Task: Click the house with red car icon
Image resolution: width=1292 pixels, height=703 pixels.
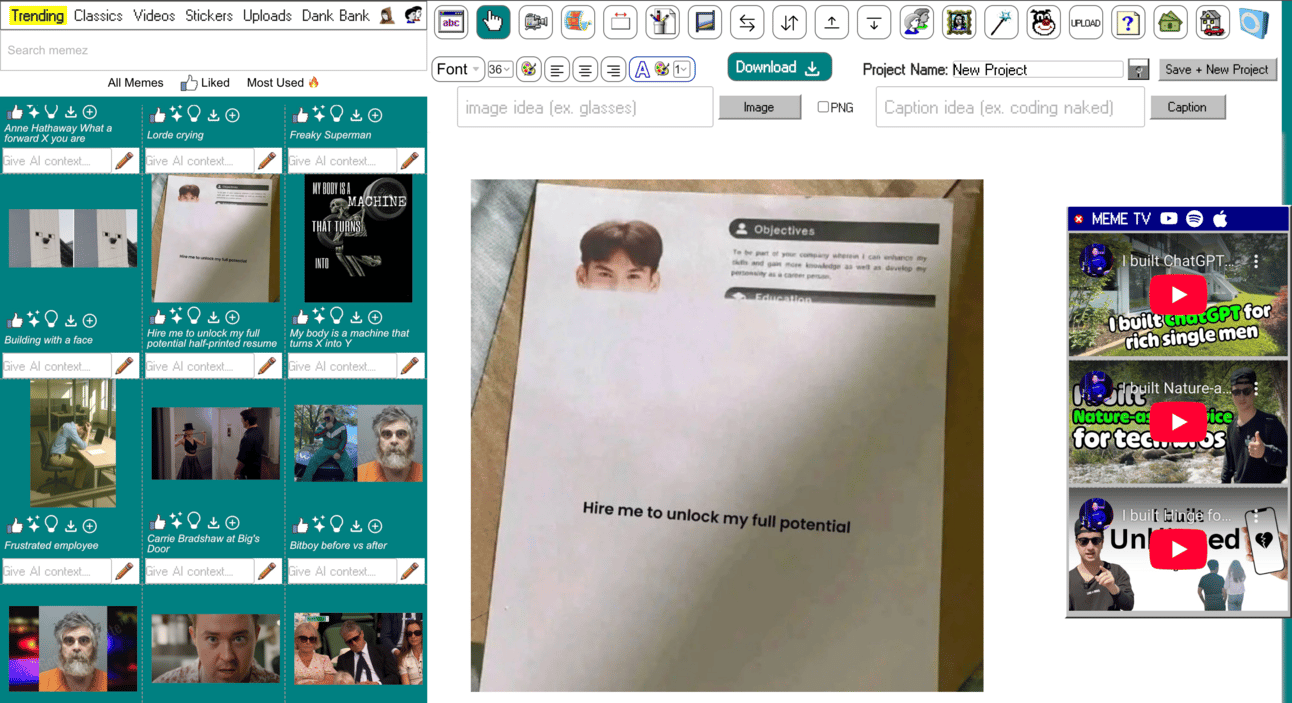Action: pyautogui.click(x=1212, y=22)
